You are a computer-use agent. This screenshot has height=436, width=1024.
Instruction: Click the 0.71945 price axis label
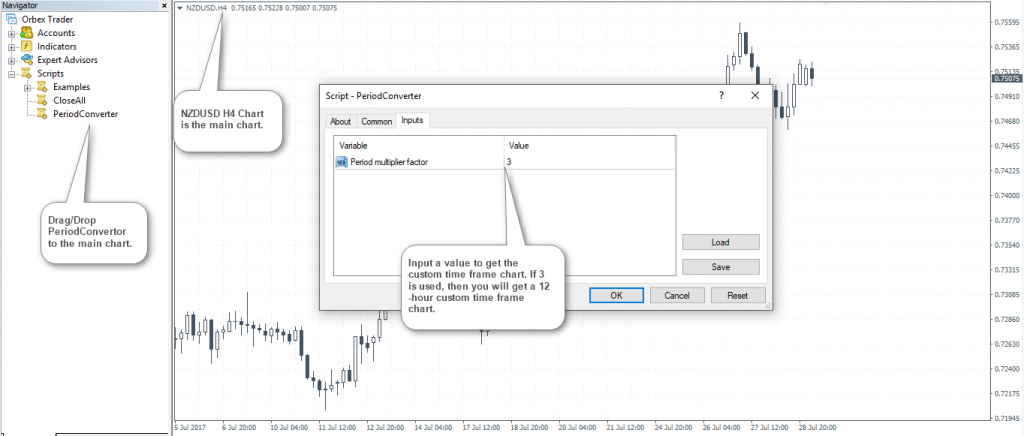tap(1007, 418)
